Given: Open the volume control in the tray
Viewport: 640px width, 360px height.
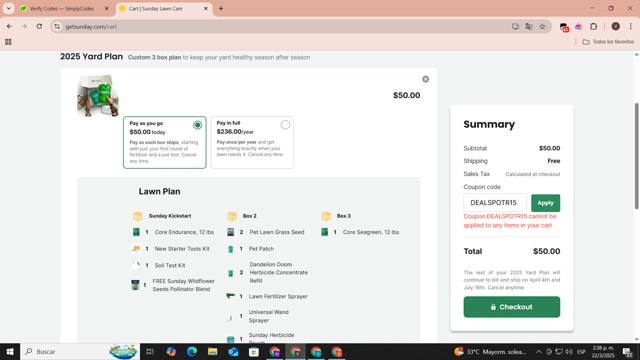Looking at the screenshot, I should tap(569, 351).
